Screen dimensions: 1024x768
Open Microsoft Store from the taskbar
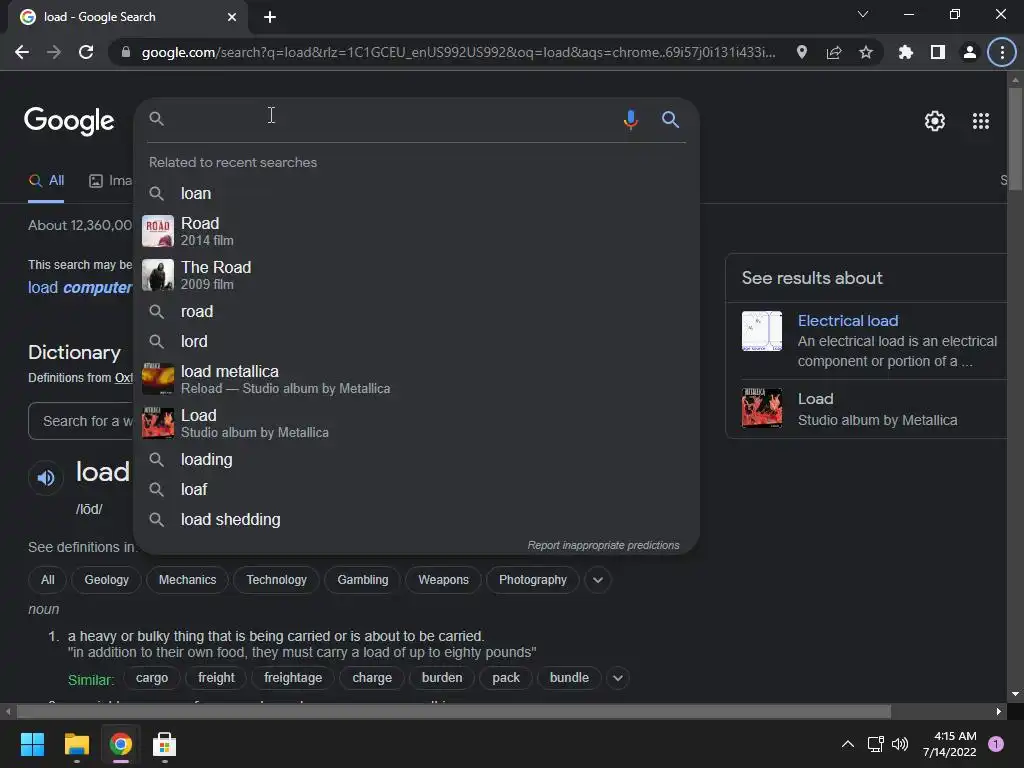[164, 744]
